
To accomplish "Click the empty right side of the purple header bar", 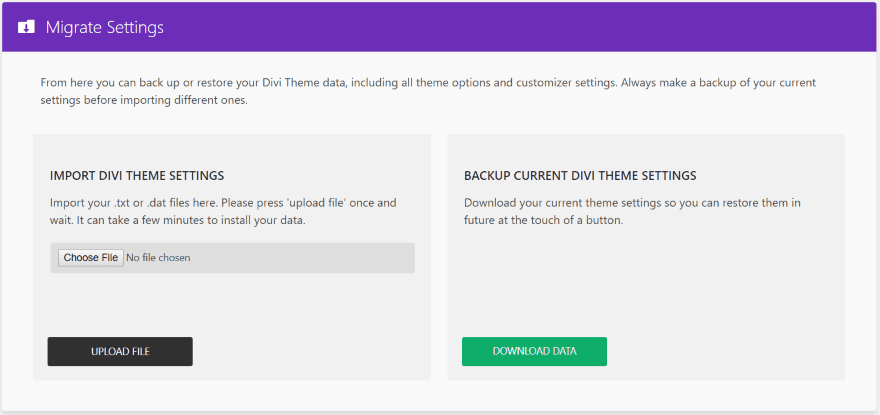I will pos(600,27).
